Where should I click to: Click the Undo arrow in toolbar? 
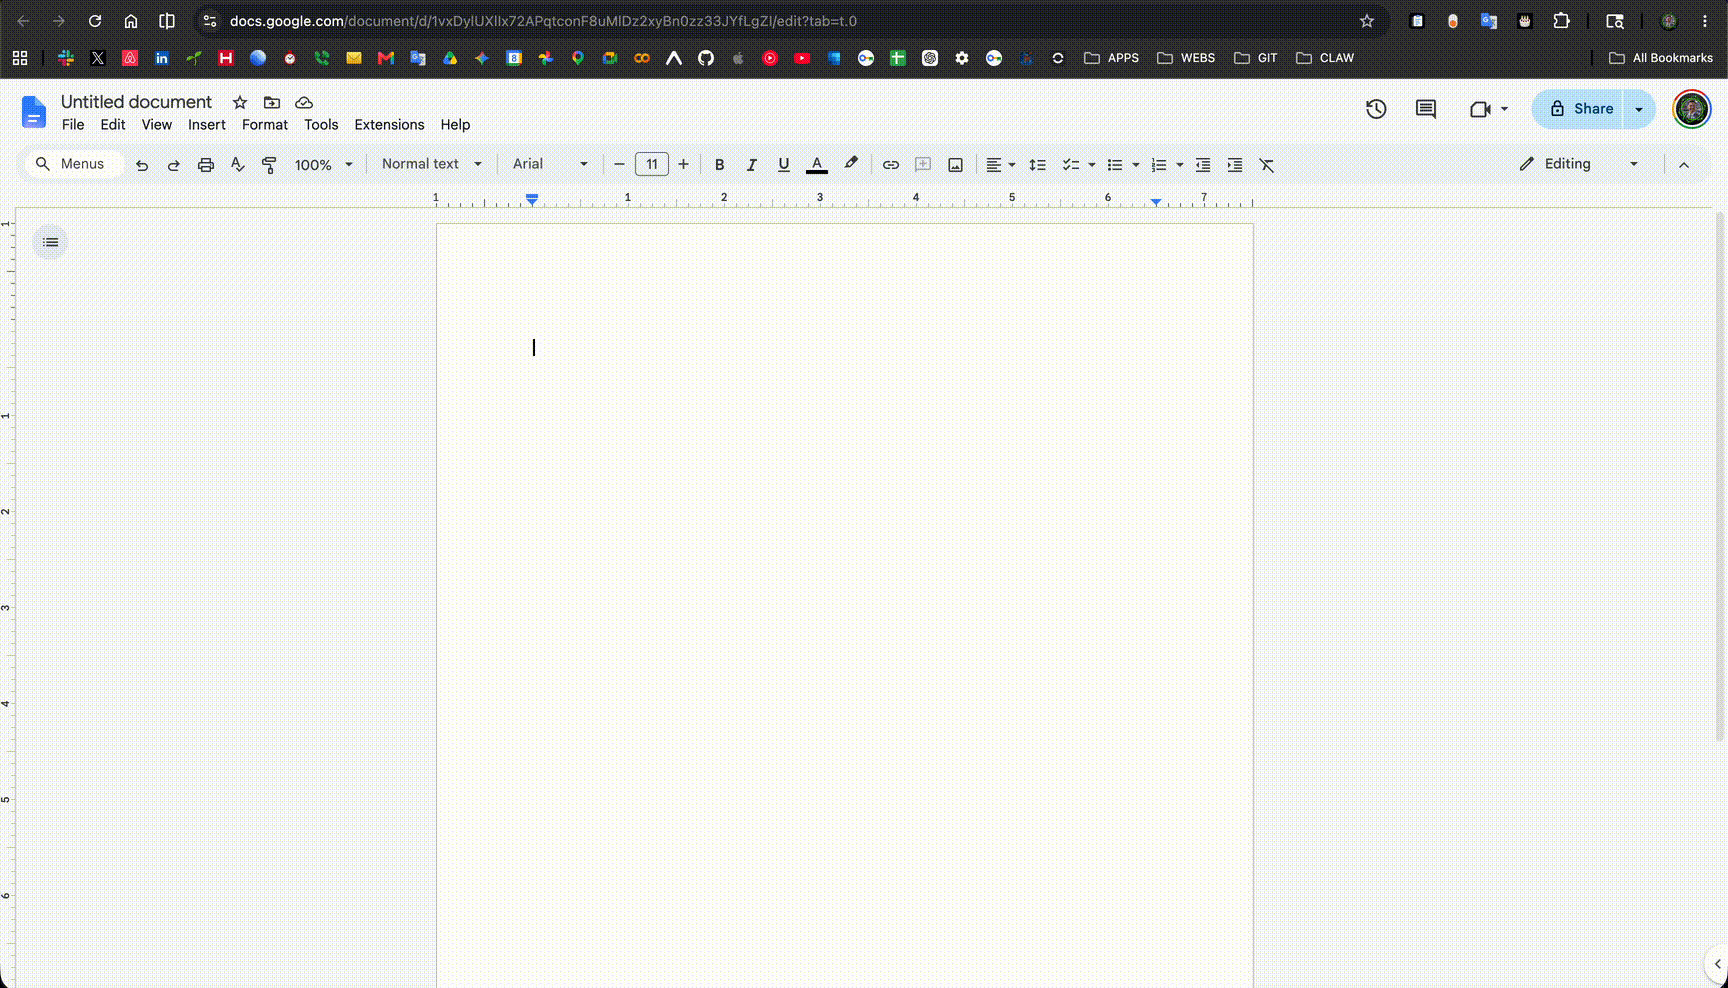[x=142, y=165]
